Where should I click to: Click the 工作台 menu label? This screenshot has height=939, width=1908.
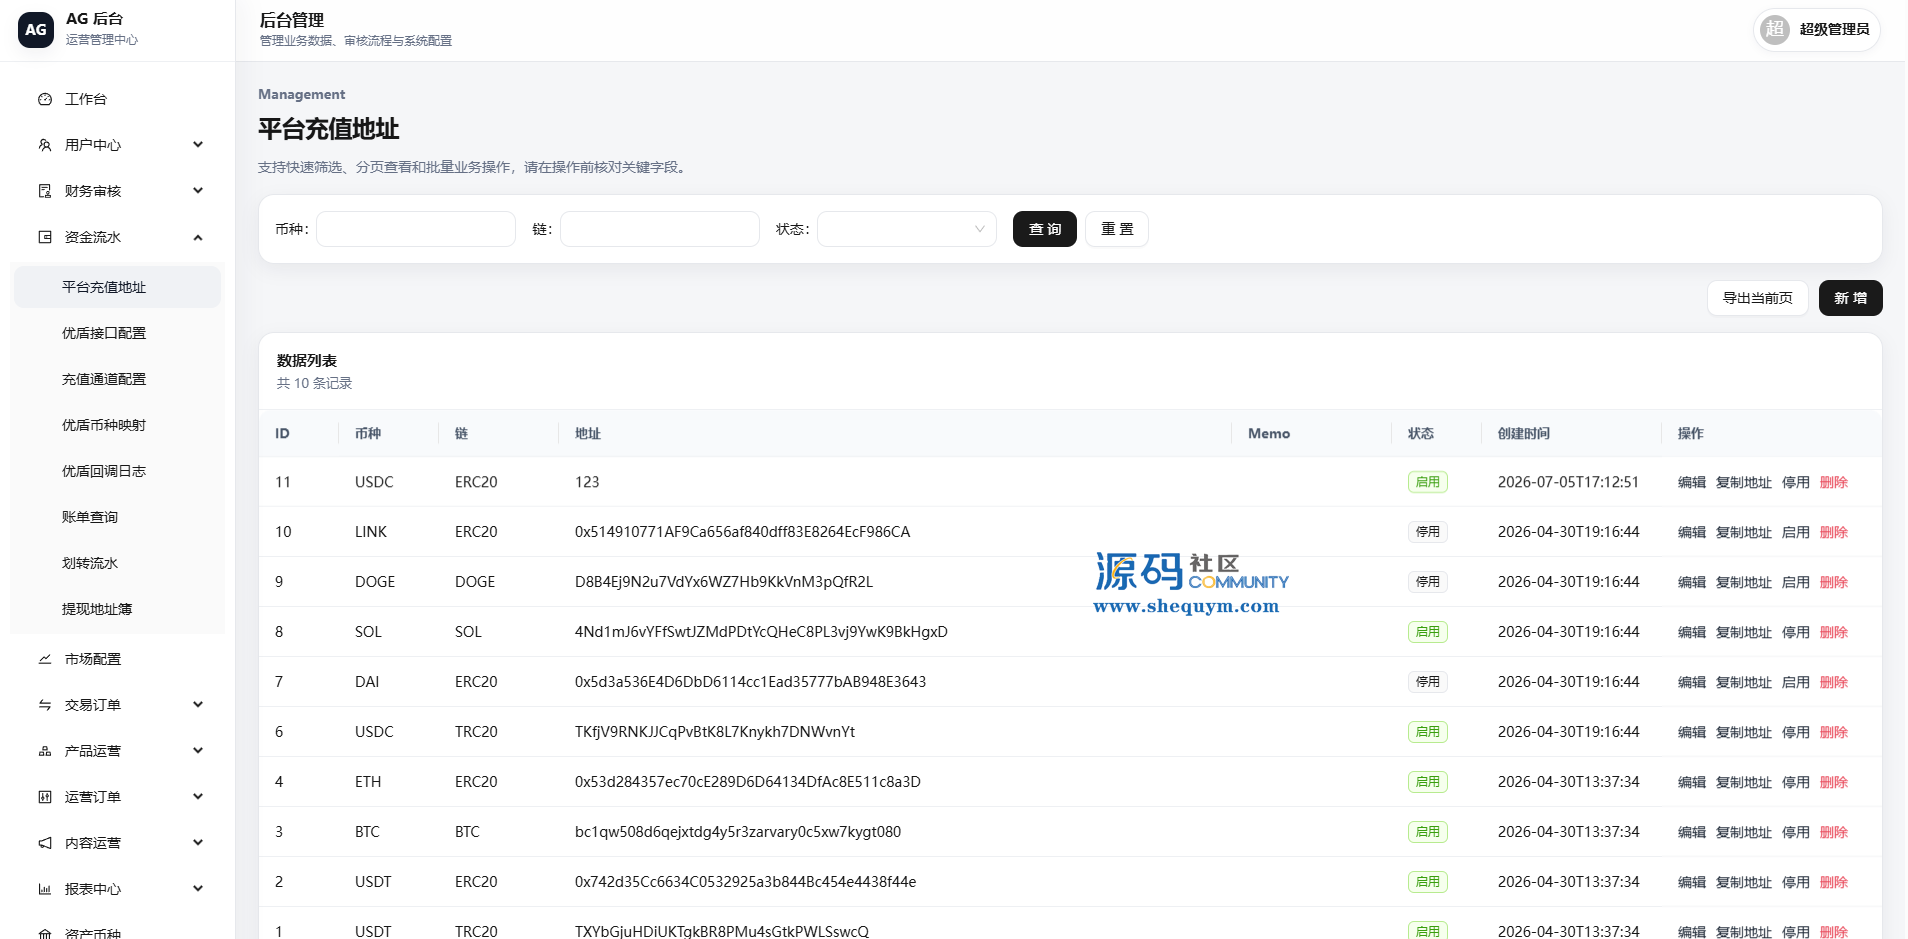[x=86, y=99]
